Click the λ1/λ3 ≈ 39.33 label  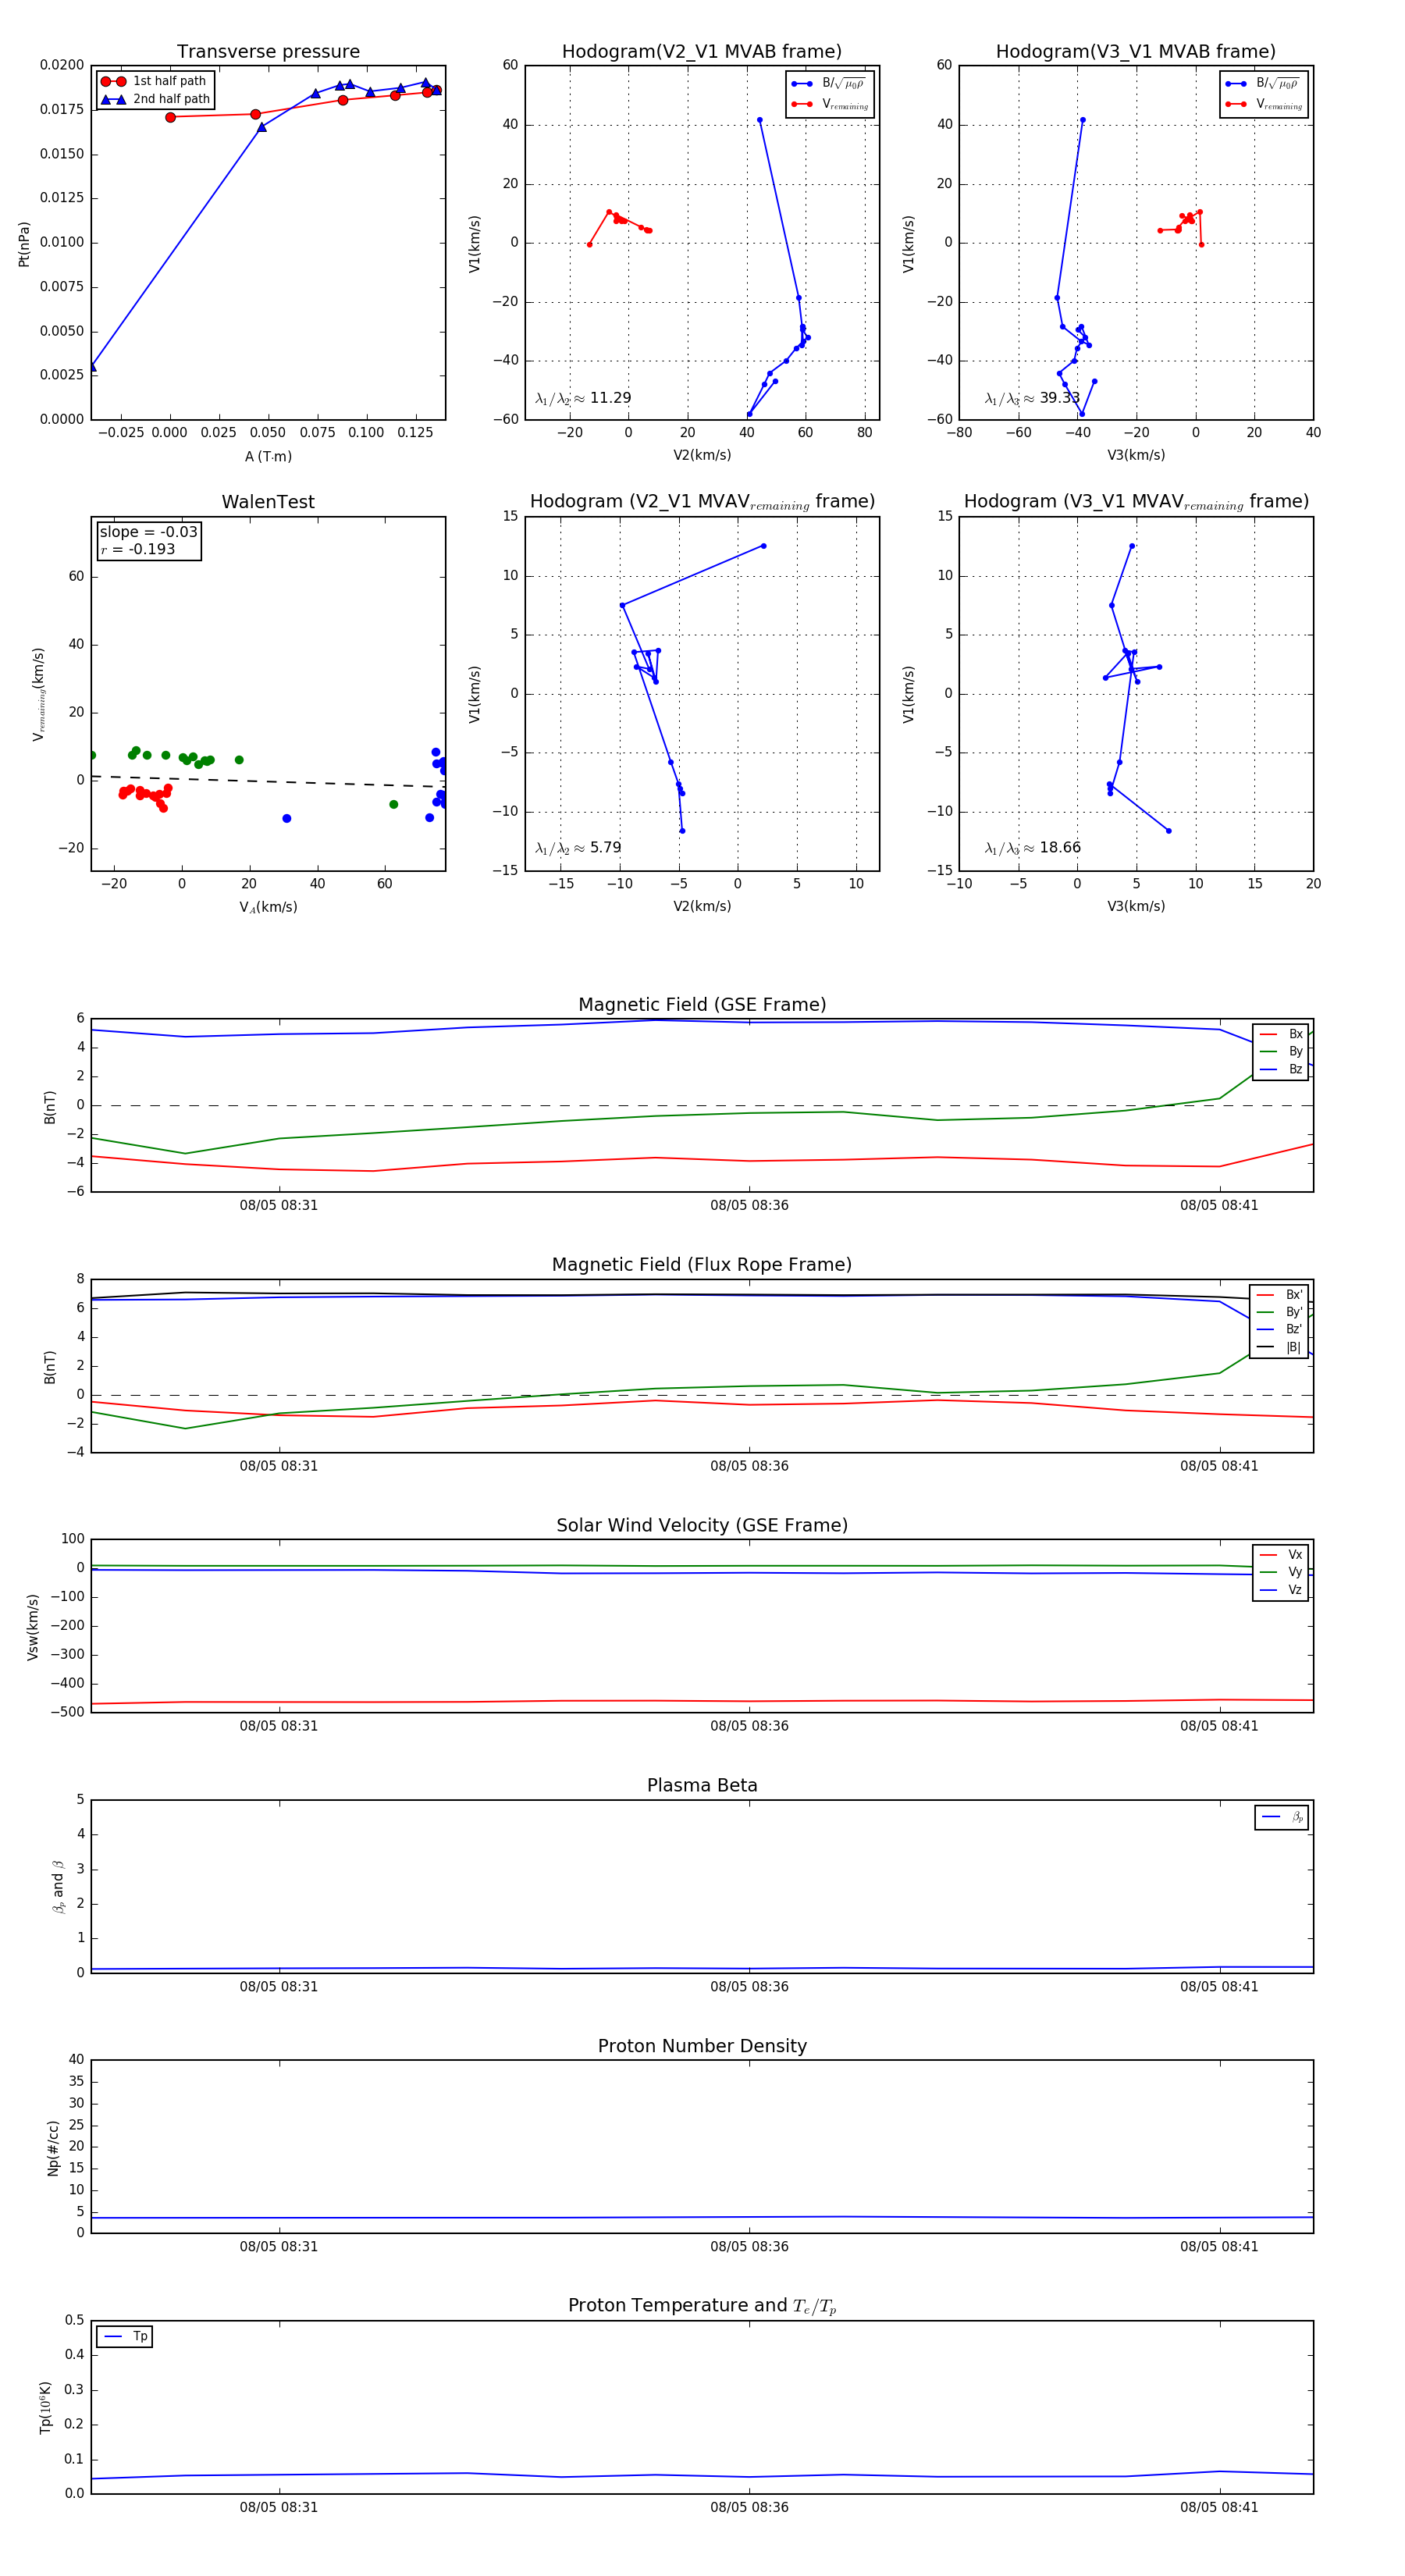point(1032,398)
